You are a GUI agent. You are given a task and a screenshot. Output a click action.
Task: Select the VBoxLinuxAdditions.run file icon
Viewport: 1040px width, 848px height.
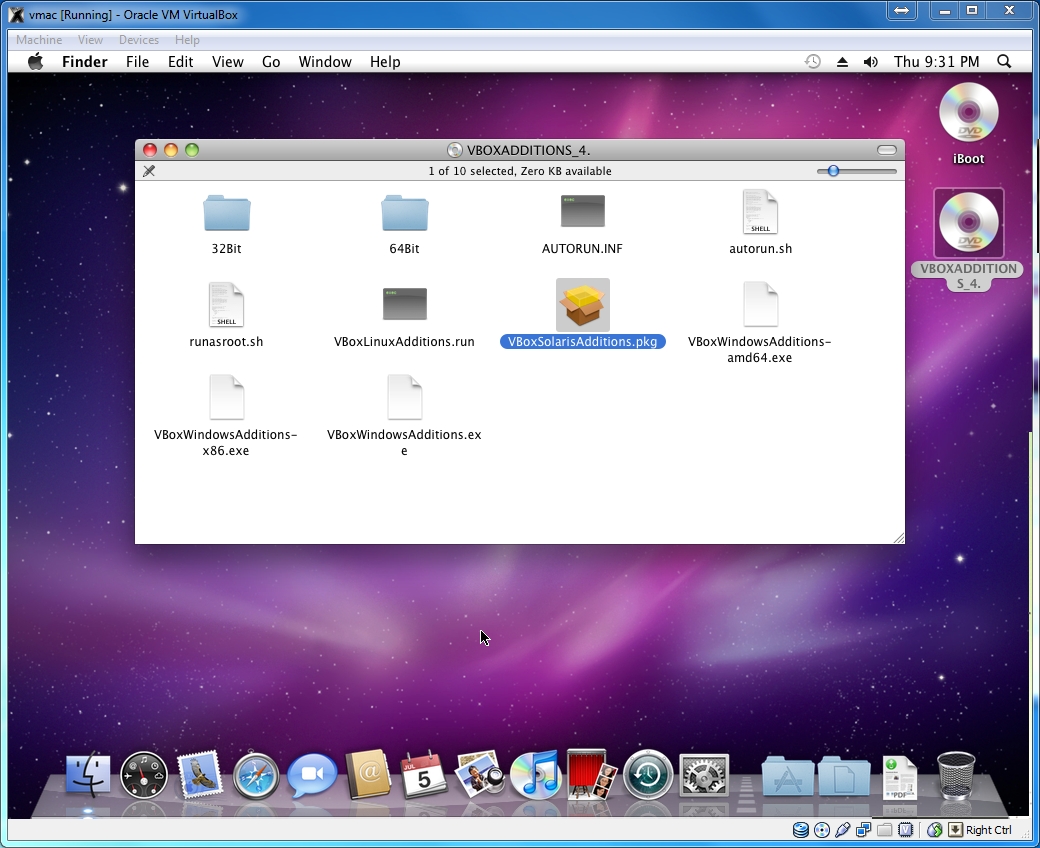coord(405,304)
